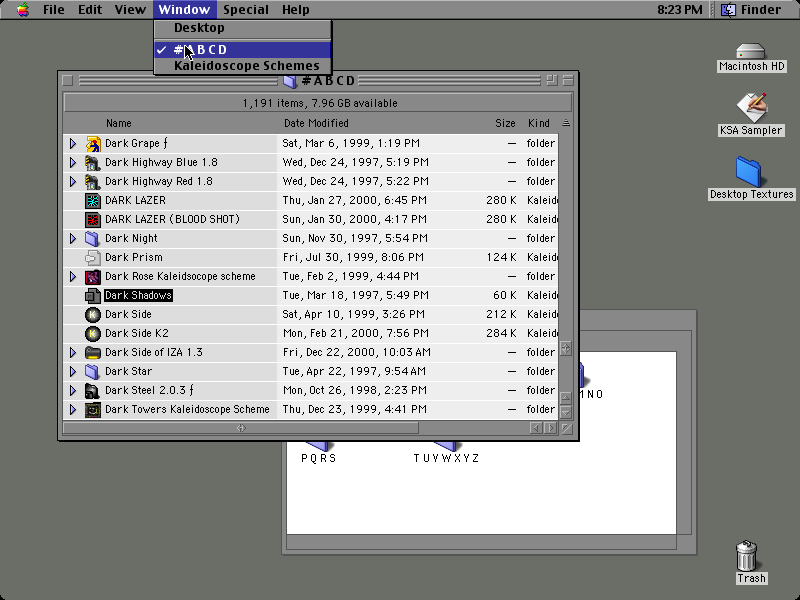The image size is (800, 600).
Task: Click the Dark Grape folder icon
Action: pyautogui.click(x=93, y=143)
